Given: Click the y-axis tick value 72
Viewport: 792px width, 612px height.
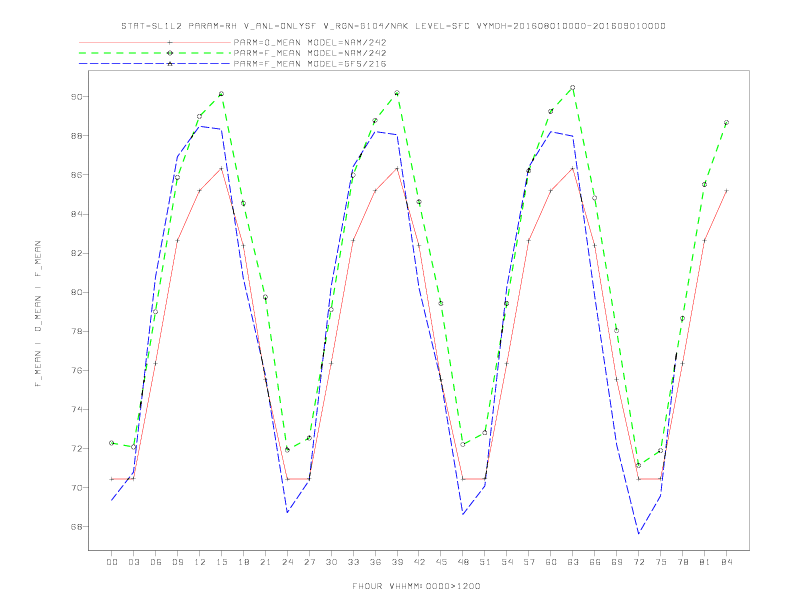Looking at the screenshot, I should [x=77, y=448].
